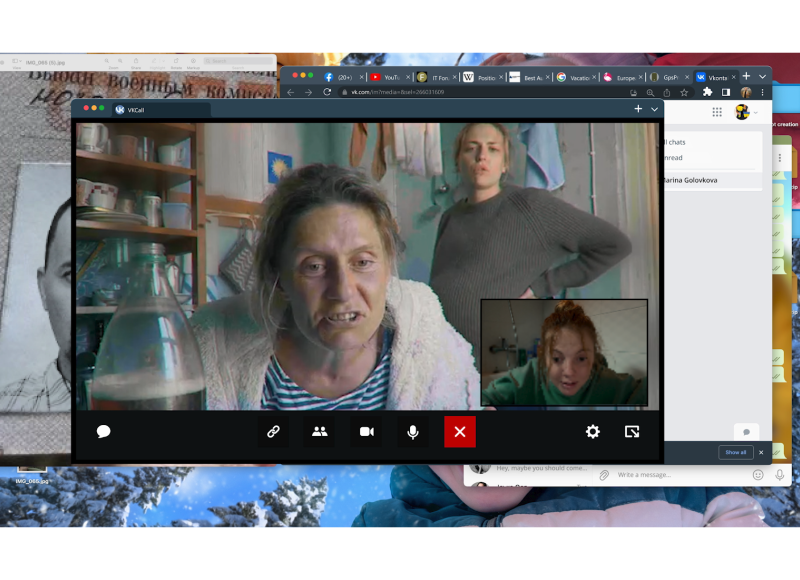Click the Show all button
800x580 pixels.
click(x=736, y=452)
